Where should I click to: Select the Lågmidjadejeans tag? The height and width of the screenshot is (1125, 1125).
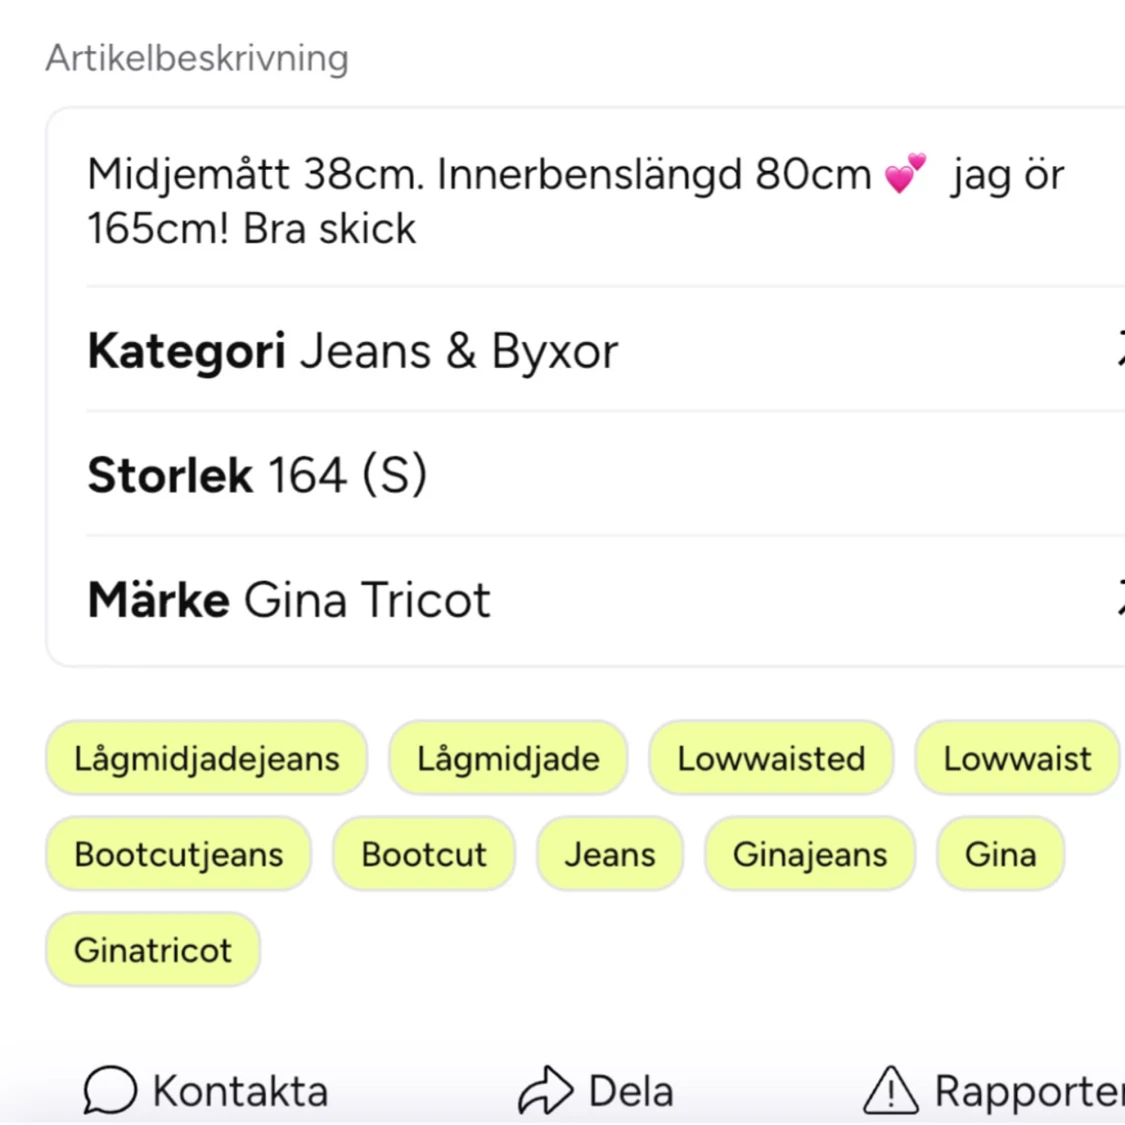pyautogui.click(x=206, y=758)
